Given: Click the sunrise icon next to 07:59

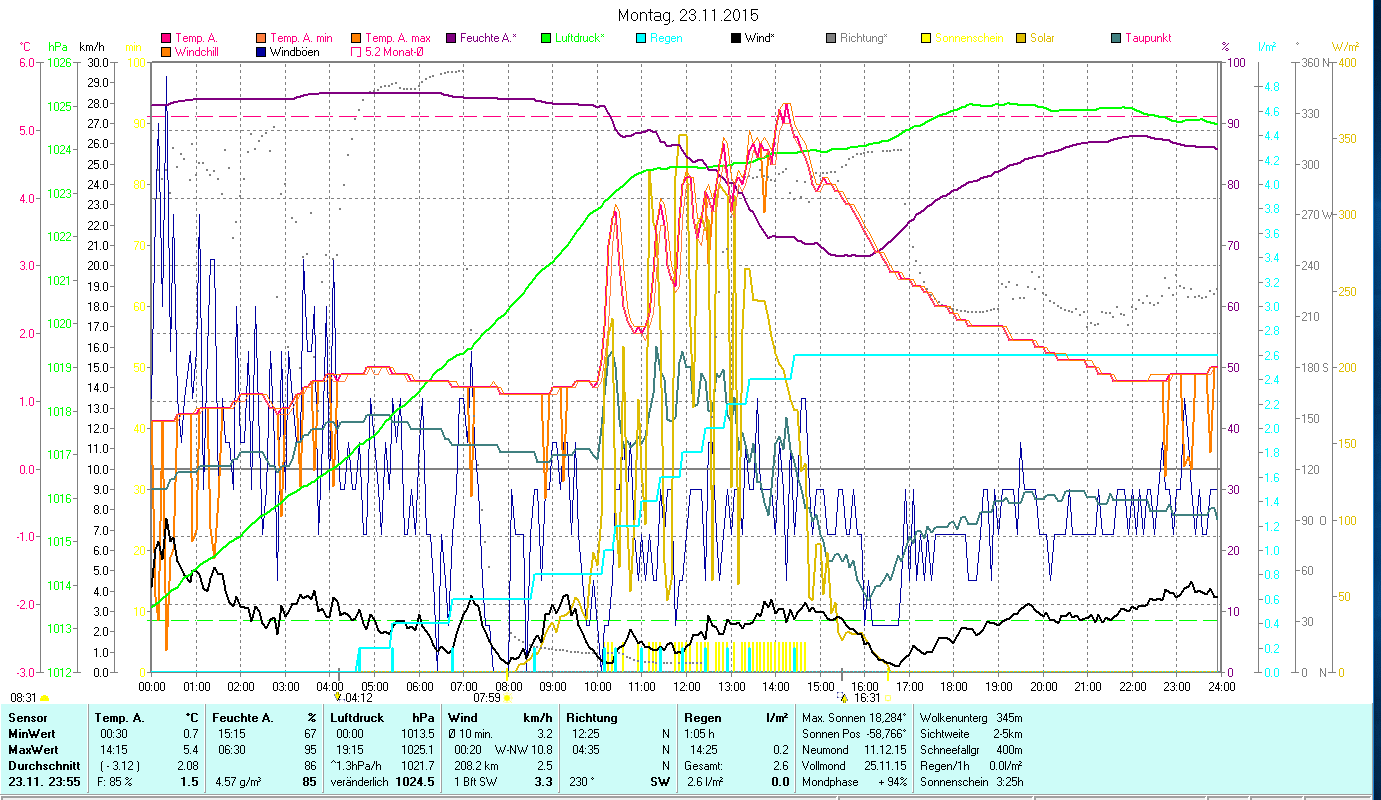Looking at the screenshot, I should click(x=507, y=698).
